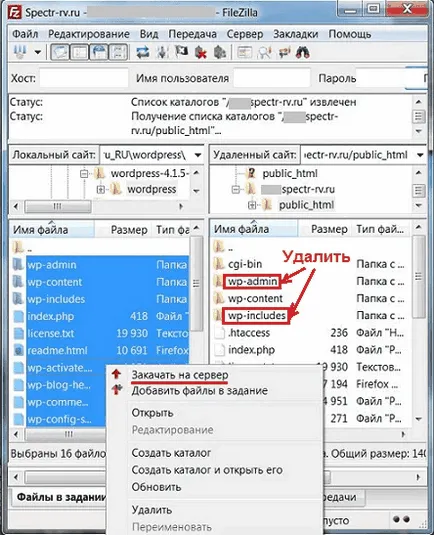Choose Создать каталог и открыть его
434x535 pixels.
(207, 470)
